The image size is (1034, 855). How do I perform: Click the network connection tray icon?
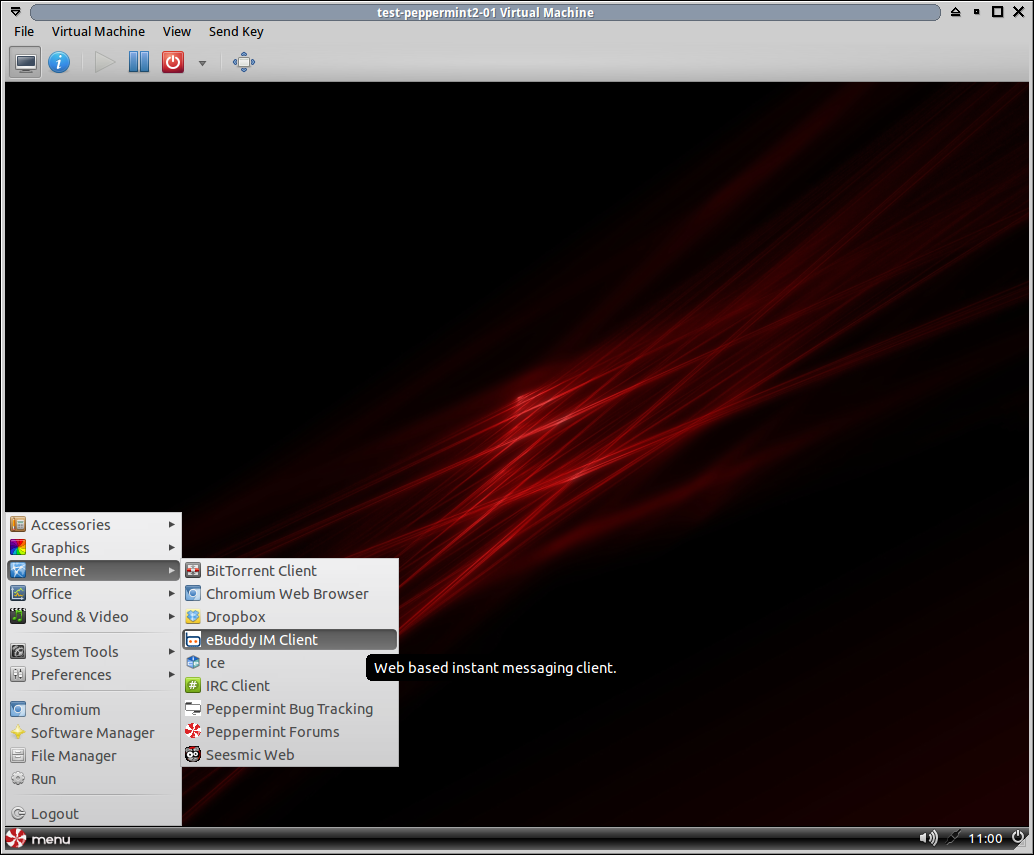tap(954, 839)
